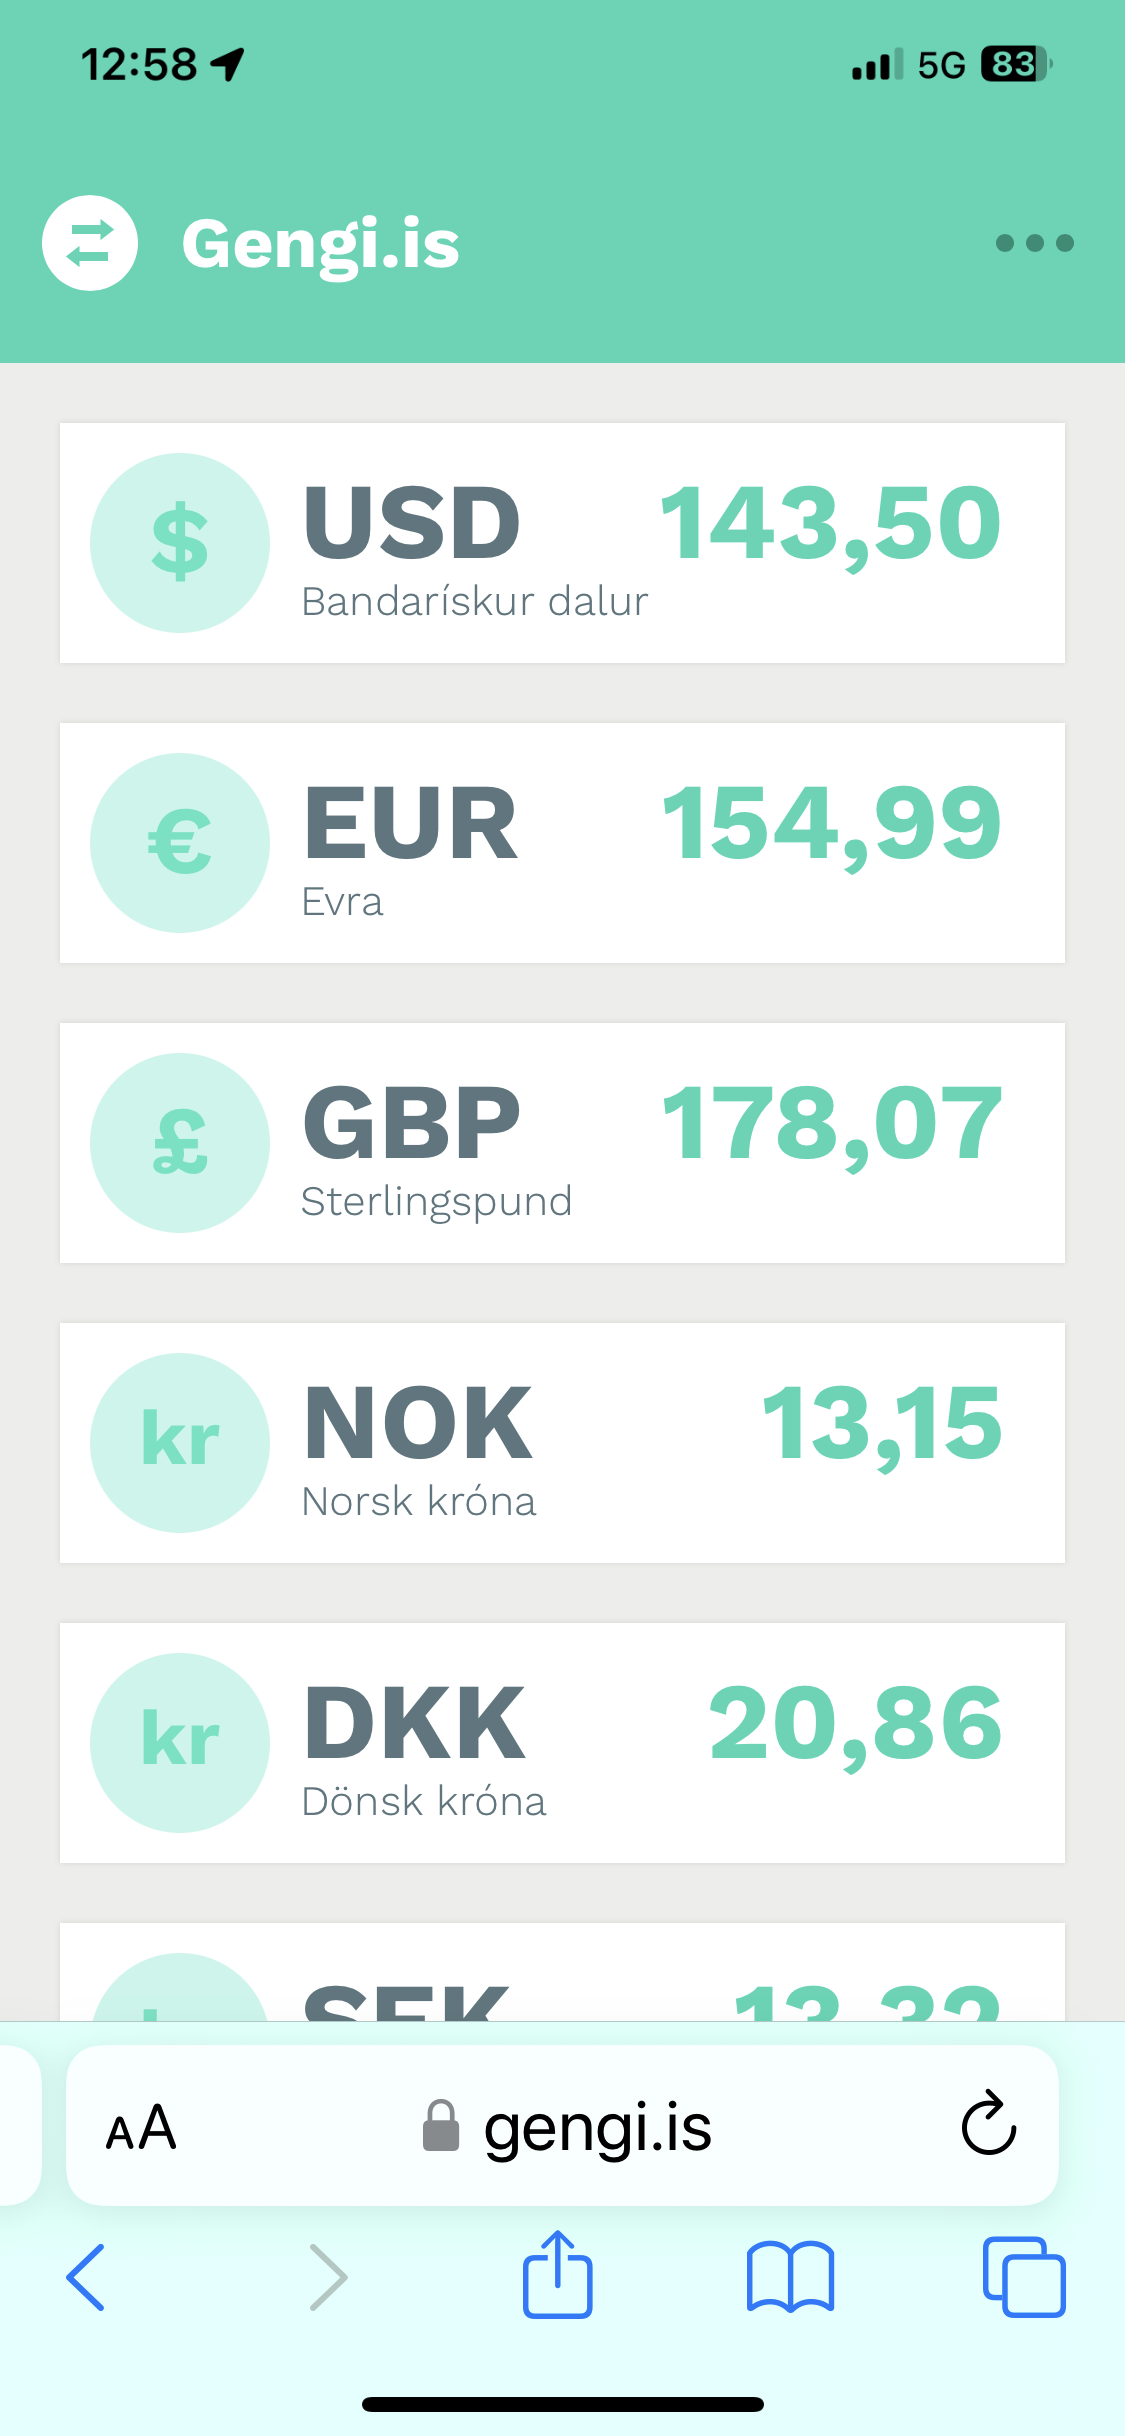Screen dimensions: 1125x2436
Task: Select the Dönsk króna rate 20,86
Action: click(855, 1724)
